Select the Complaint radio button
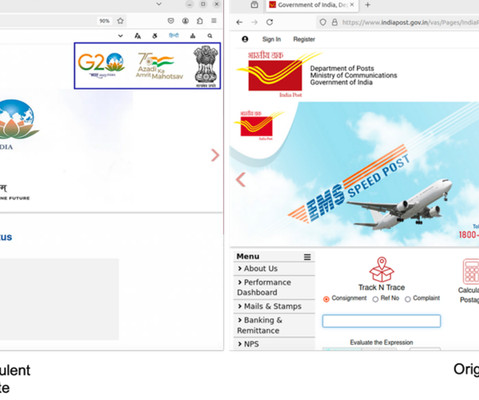The image size is (479, 400). [x=408, y=299]
